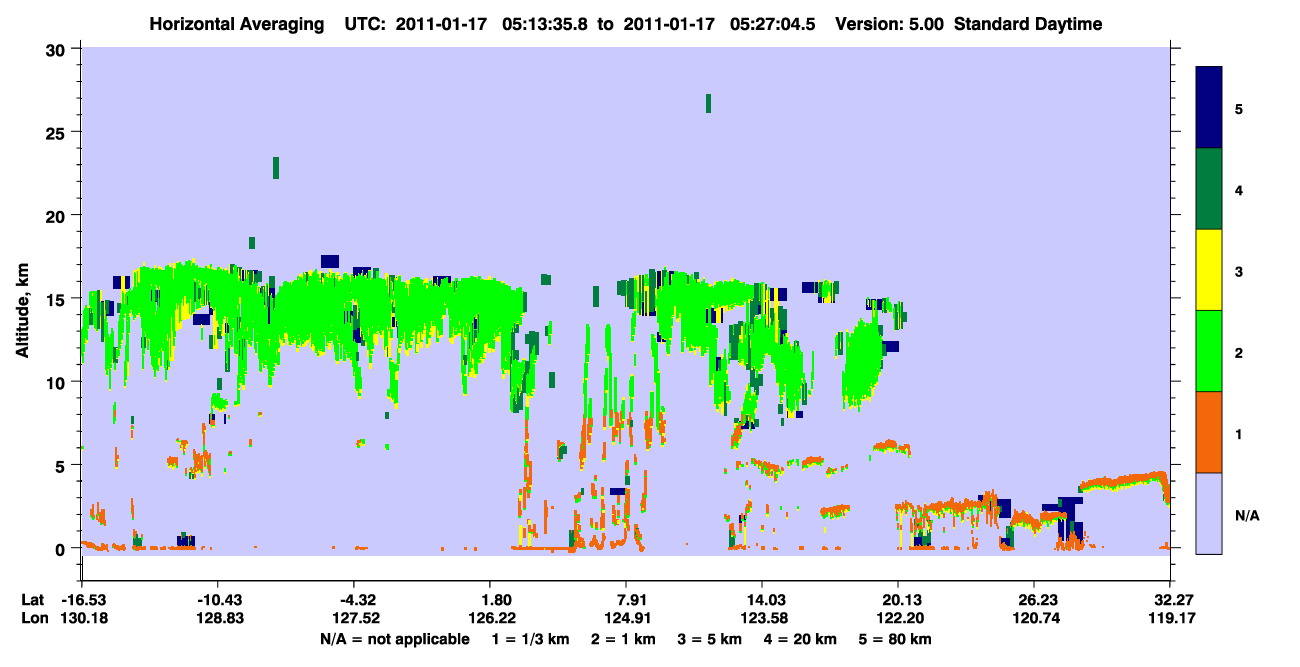Click longitude value '122.20'
The height and width of the screenshot is (667, 1300).
click(899, 619)
